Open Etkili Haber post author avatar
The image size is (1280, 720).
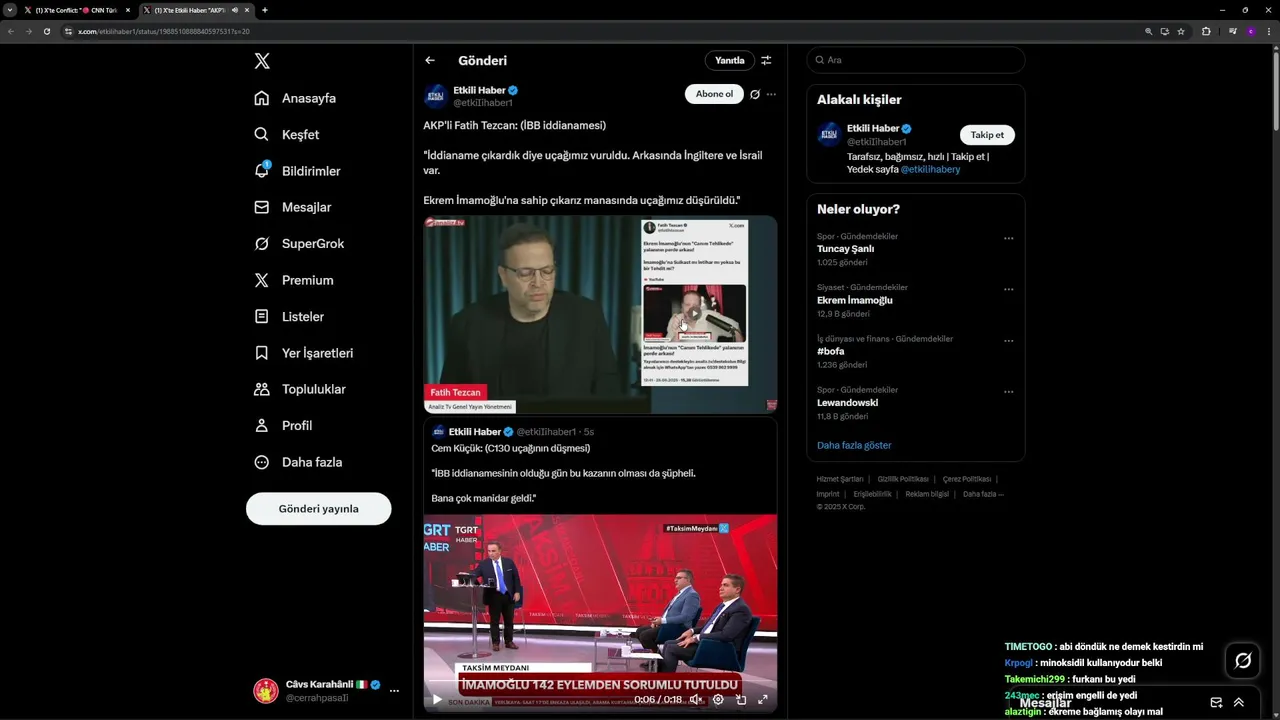(x=435, y=96)
